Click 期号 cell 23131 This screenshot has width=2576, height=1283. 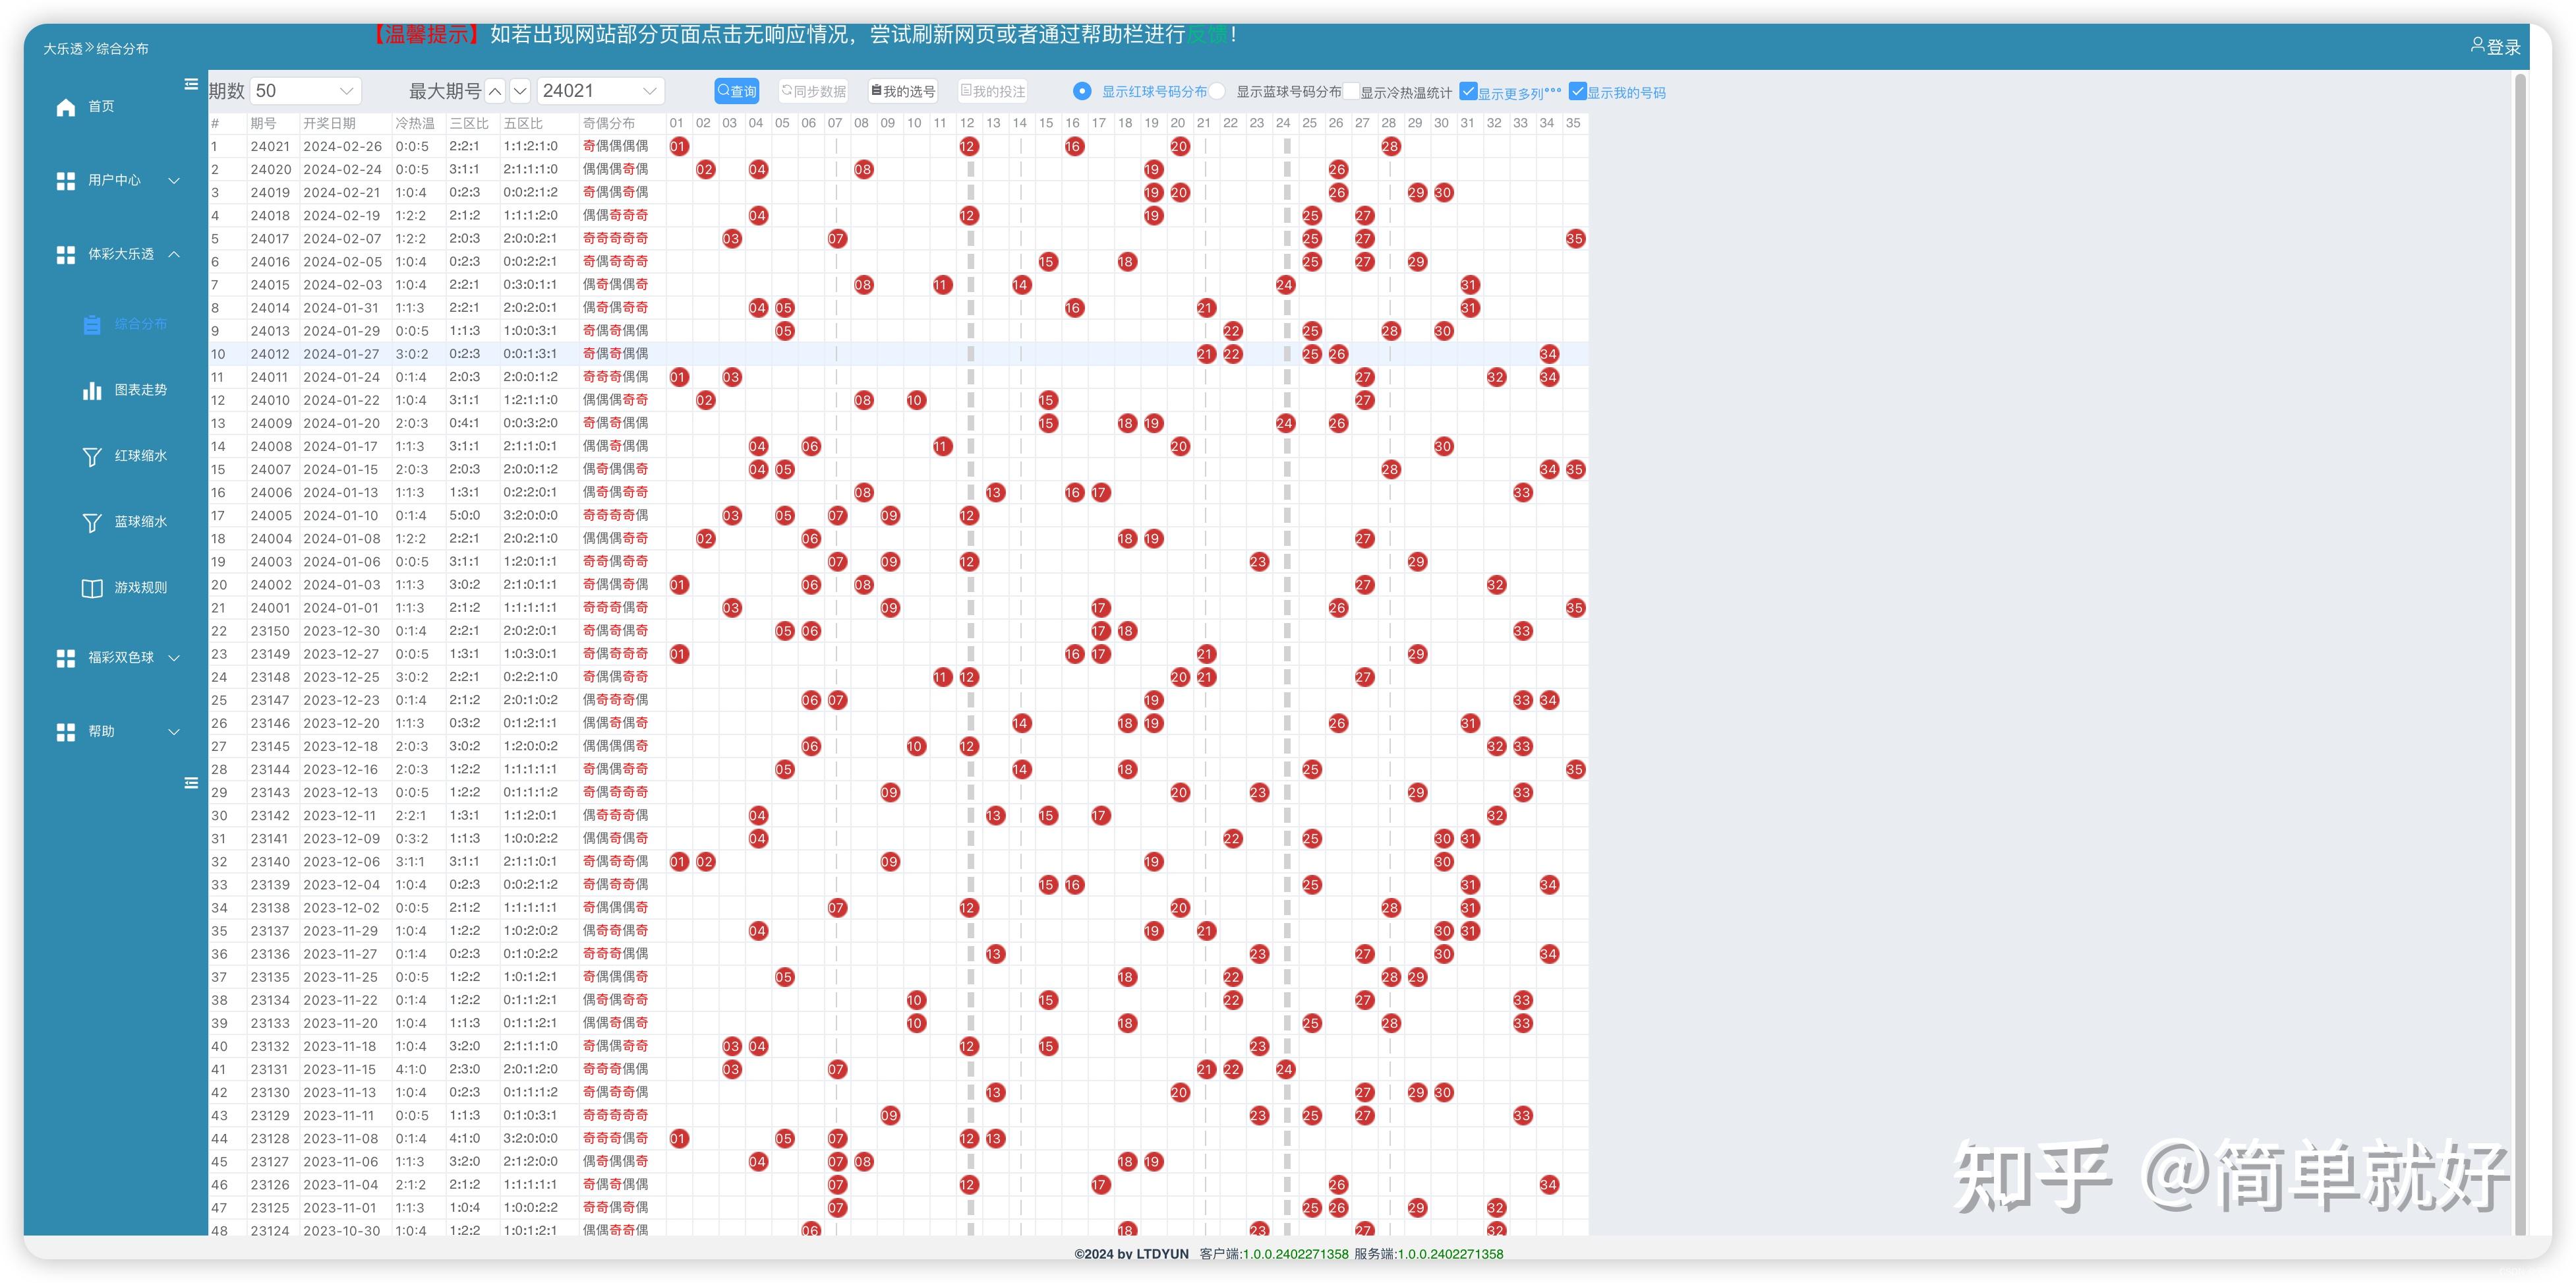[x=270, y=1069]
